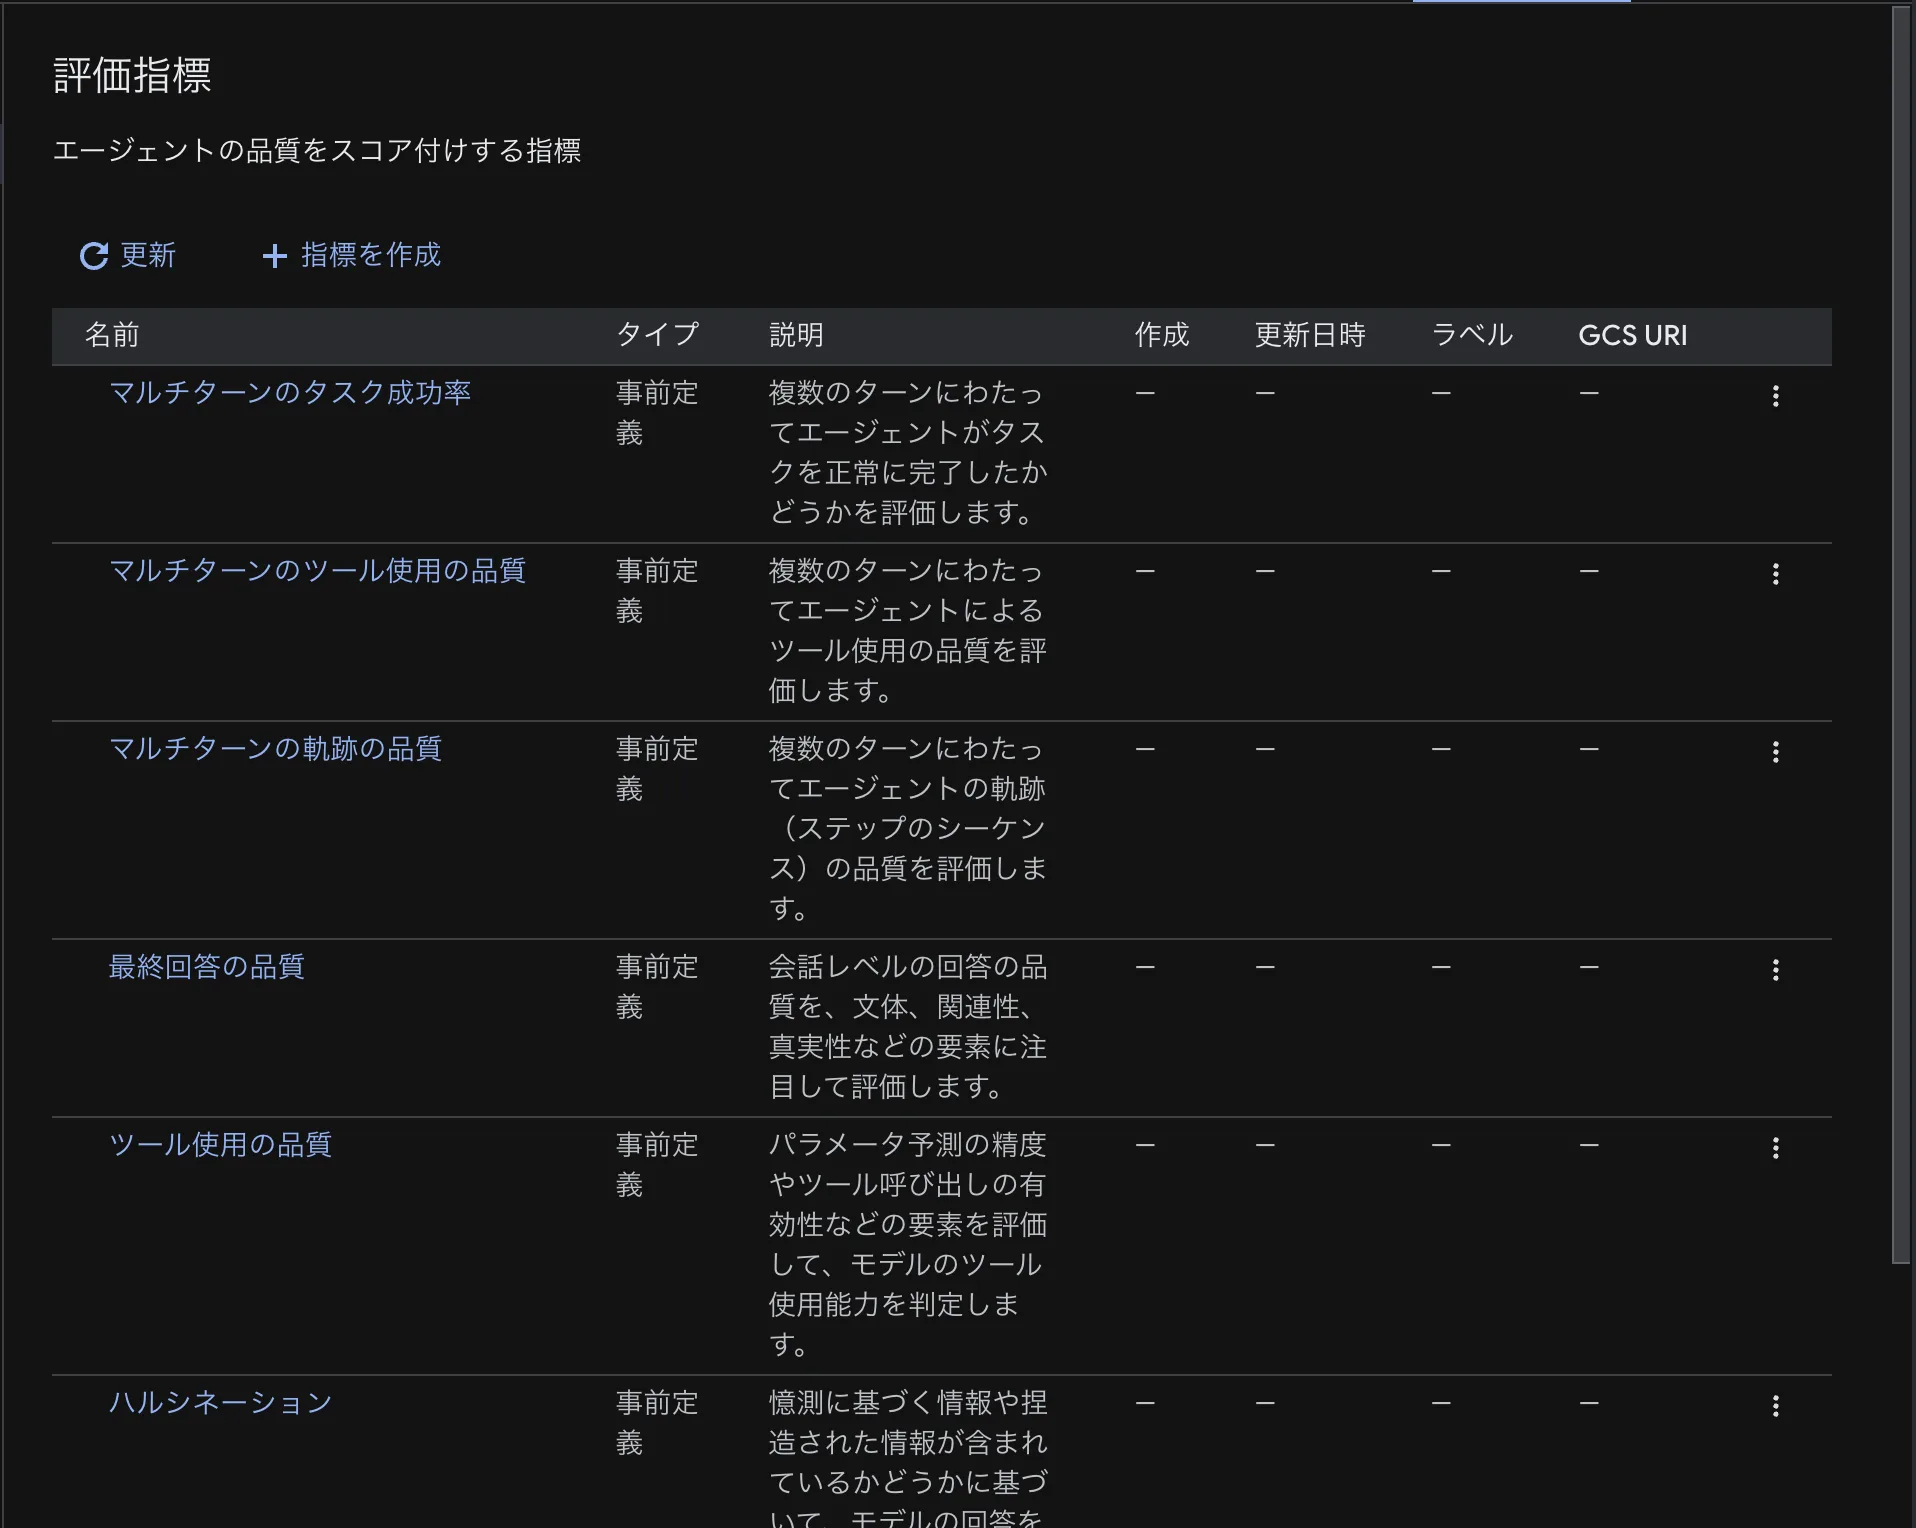The height and width of the screenshot is (1528, 1916).
Task: Click the 更新日時 column header
Action: click(x=1310, y=335)
